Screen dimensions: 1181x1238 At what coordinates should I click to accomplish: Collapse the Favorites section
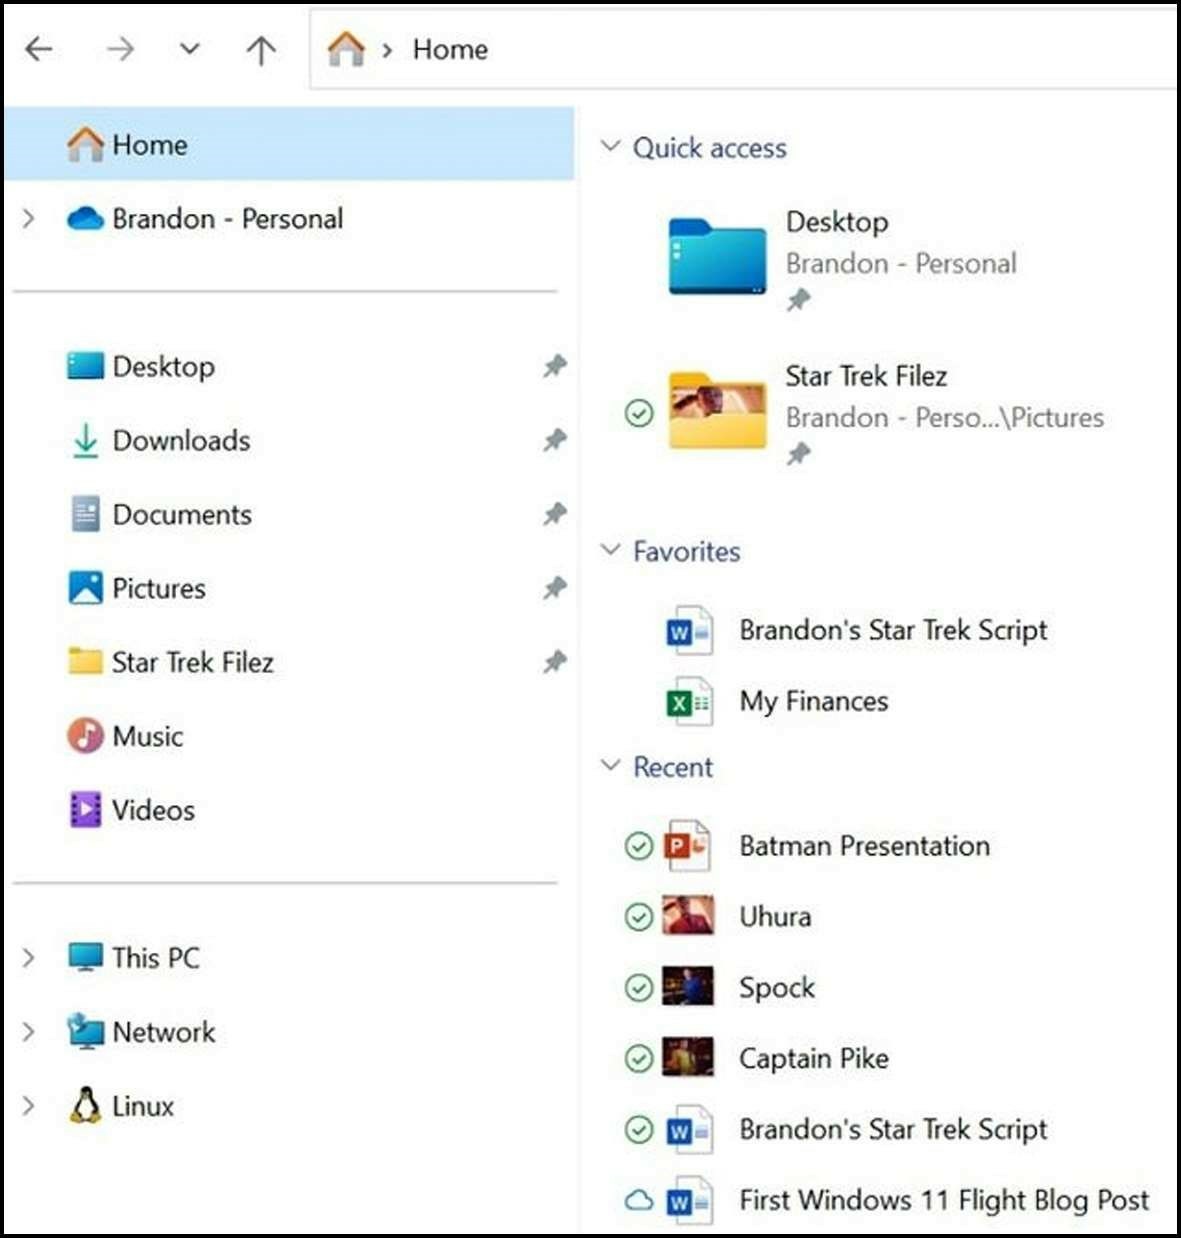(610, 551)
